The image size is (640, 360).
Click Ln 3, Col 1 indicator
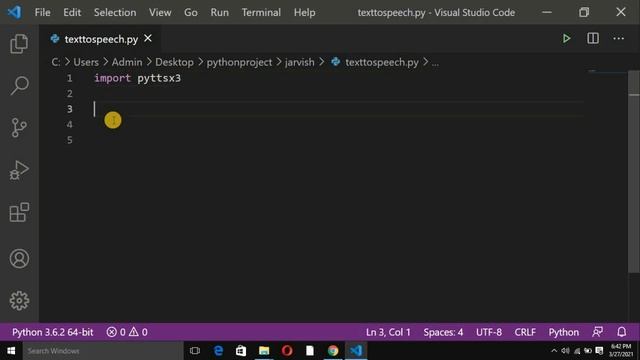coord(388,332)
